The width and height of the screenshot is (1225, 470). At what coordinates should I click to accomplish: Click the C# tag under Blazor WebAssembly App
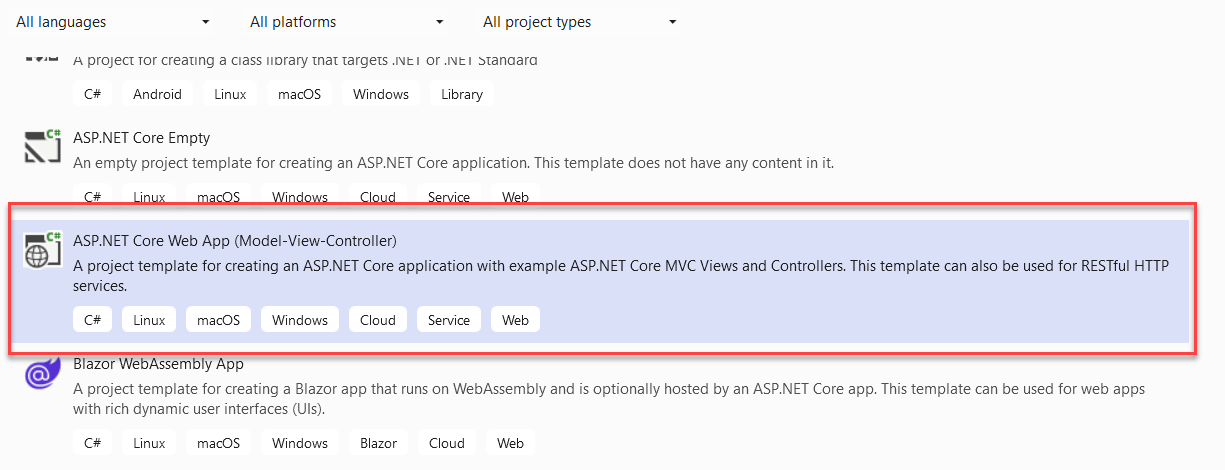[x=92, y=443]
